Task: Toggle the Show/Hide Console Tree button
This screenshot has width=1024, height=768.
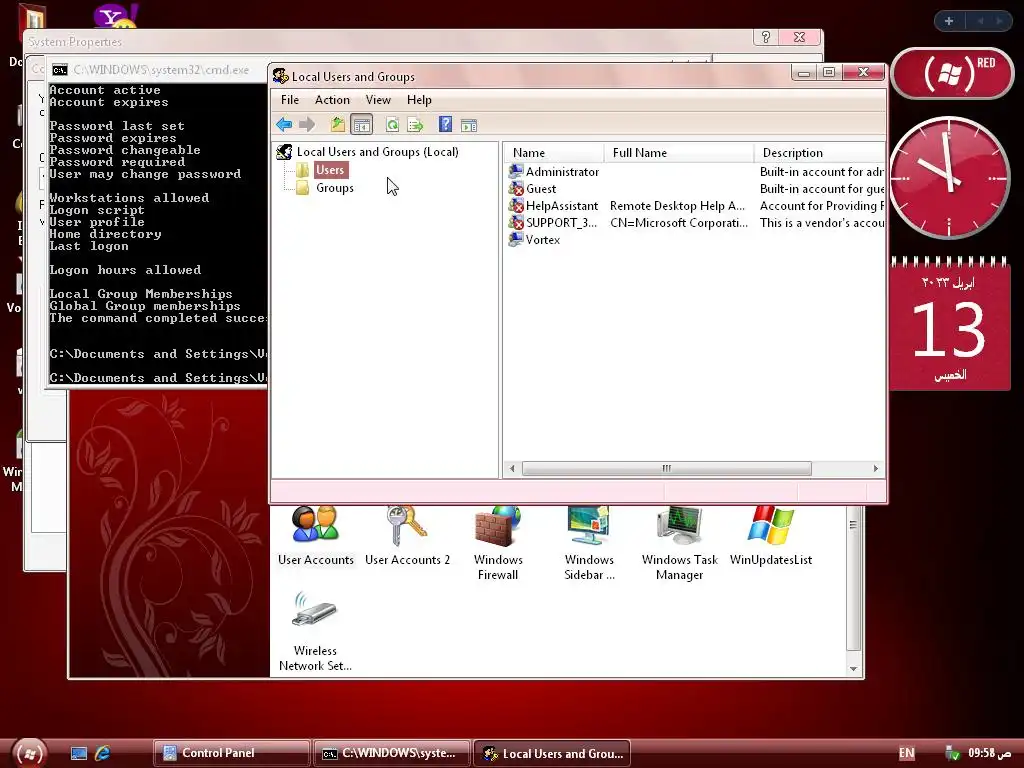Action: coord(362,124)
